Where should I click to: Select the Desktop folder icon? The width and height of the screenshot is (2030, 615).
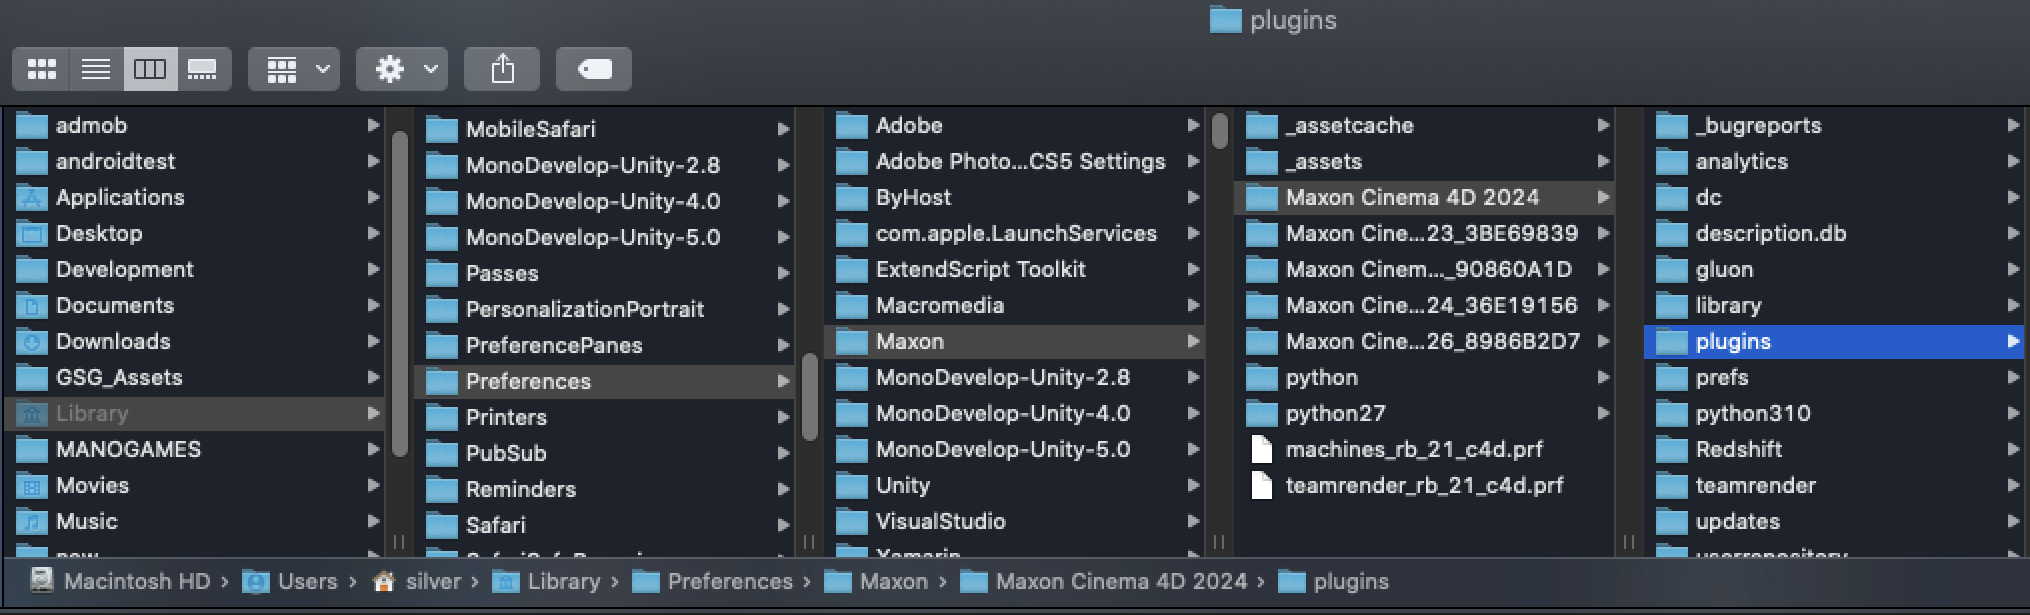(x=32, y=234)
